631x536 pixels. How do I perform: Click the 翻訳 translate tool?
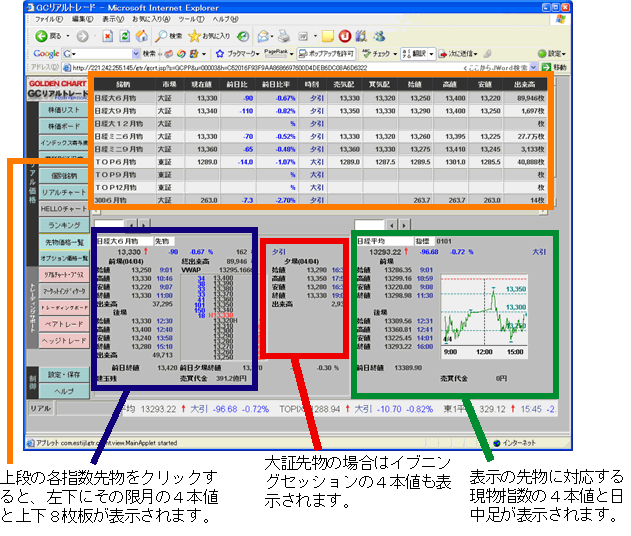(414, 54)
